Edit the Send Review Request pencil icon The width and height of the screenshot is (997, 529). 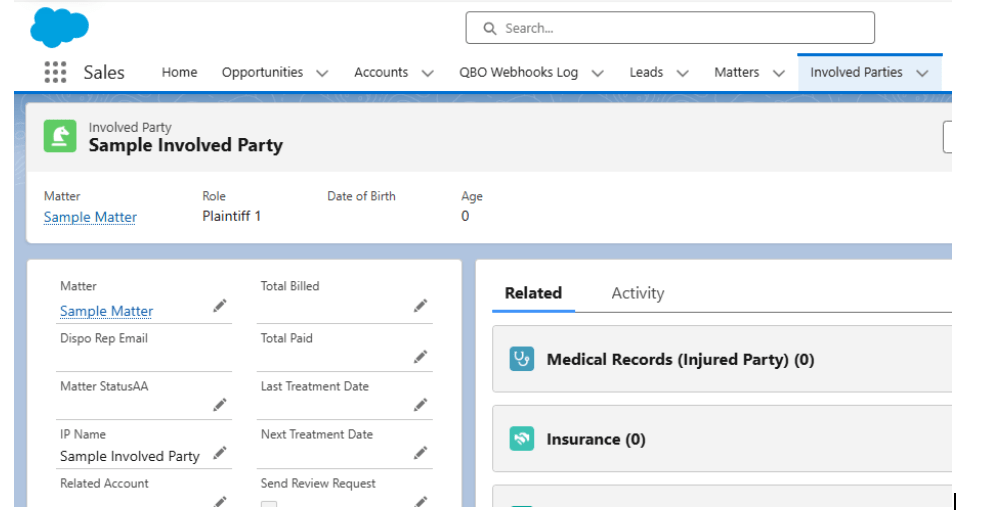[420, 502]
